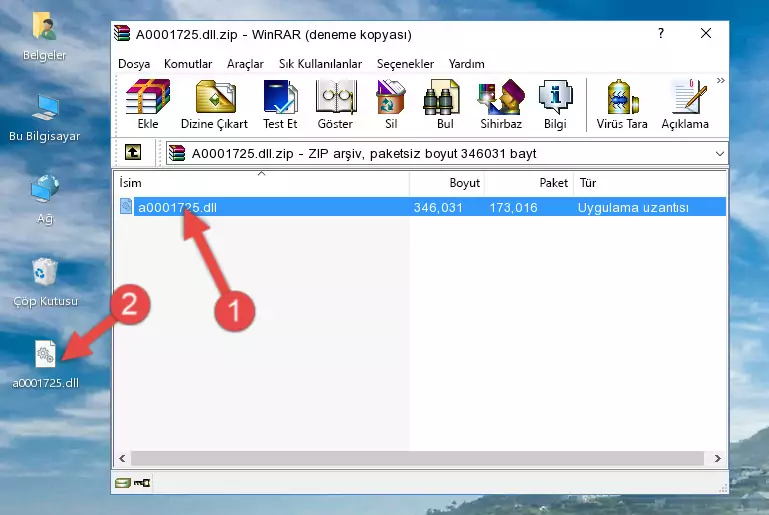
Task: Click the horizontal scrollbar track
Action: (417, 458)
